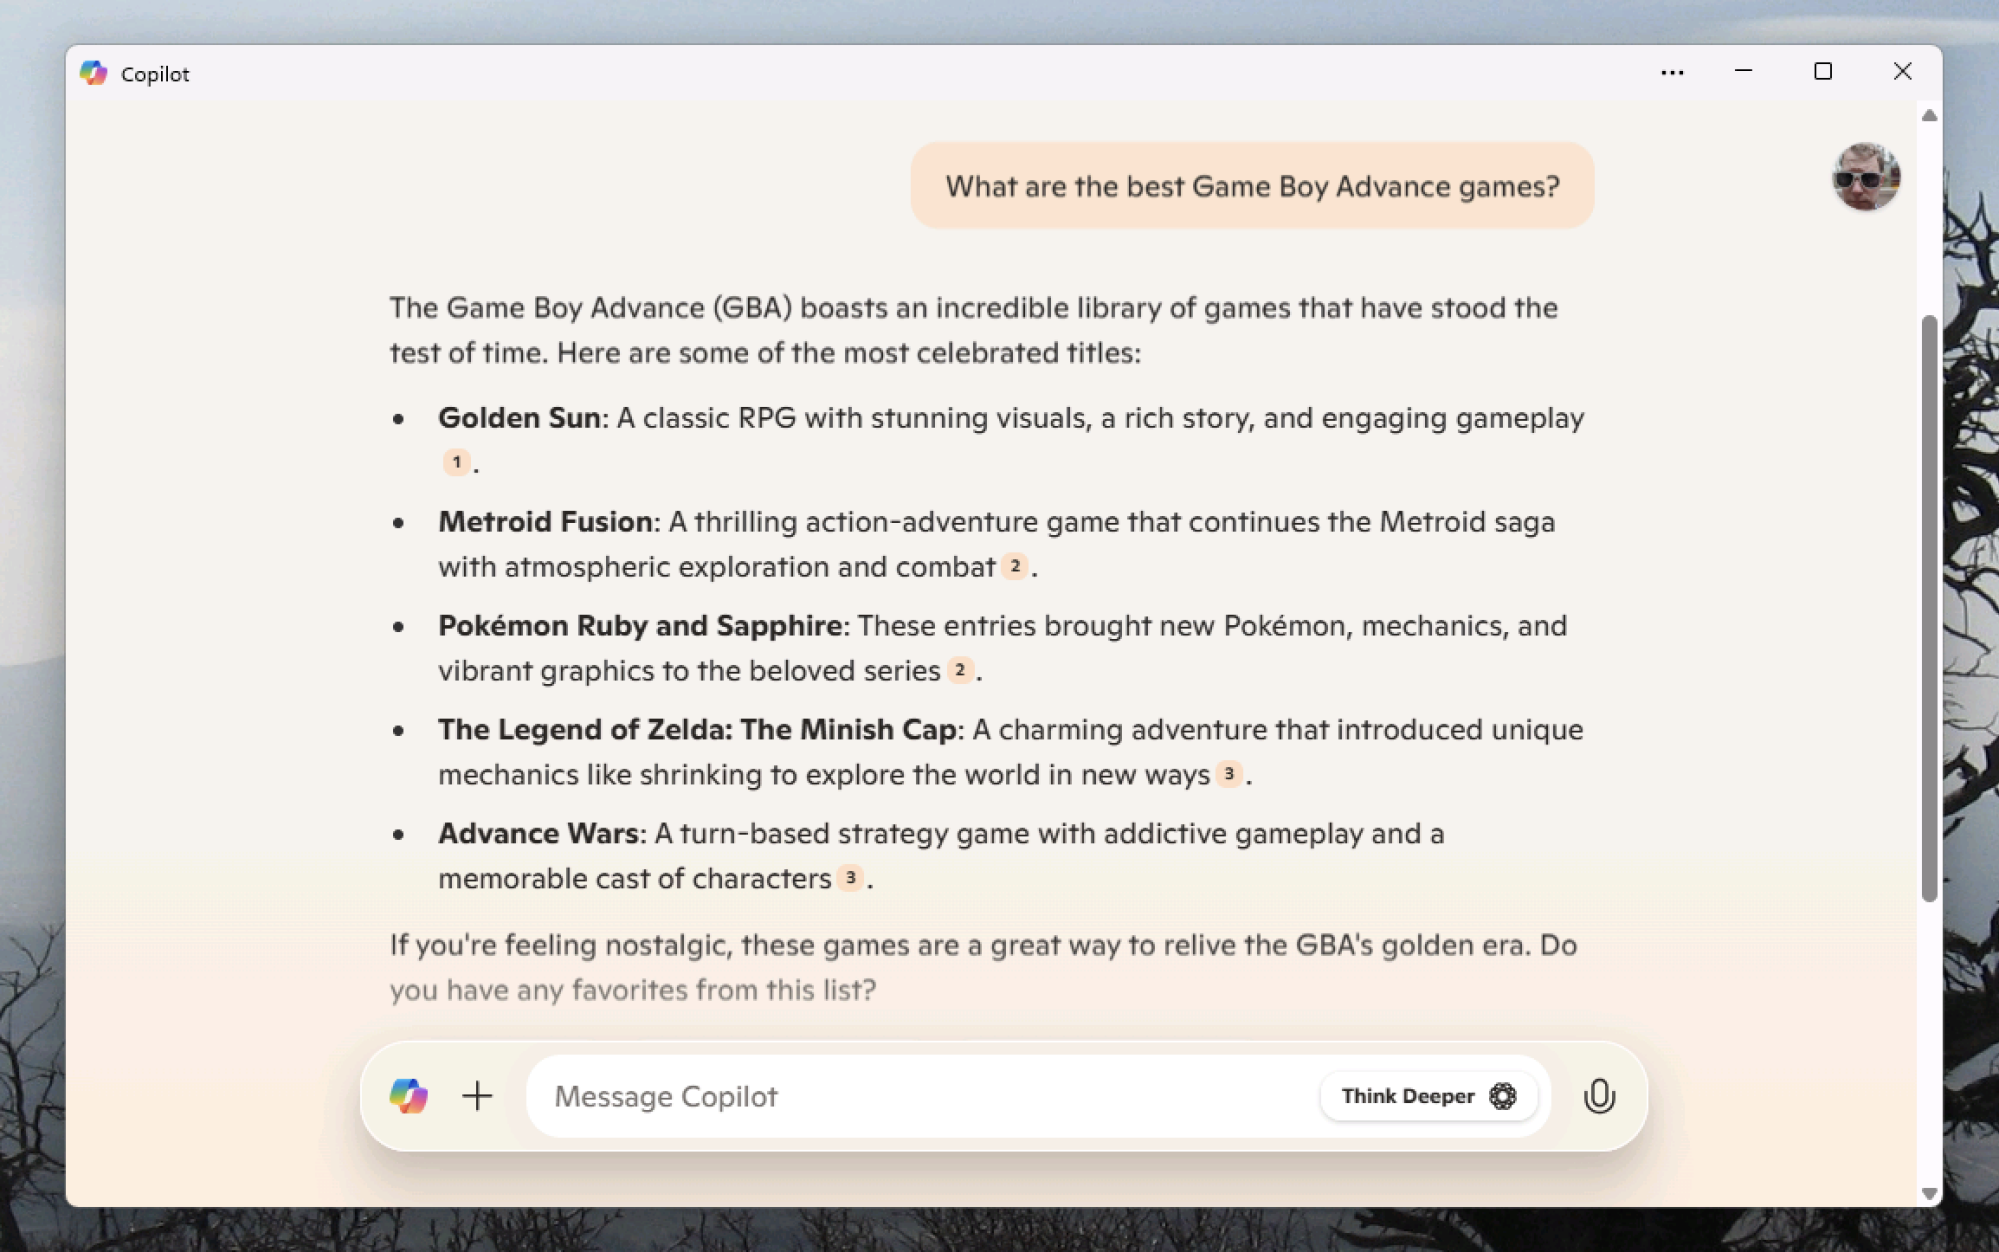Open the three-dot more options menu
This screenshot has height=1252, width=1999.
(1672, 72)
